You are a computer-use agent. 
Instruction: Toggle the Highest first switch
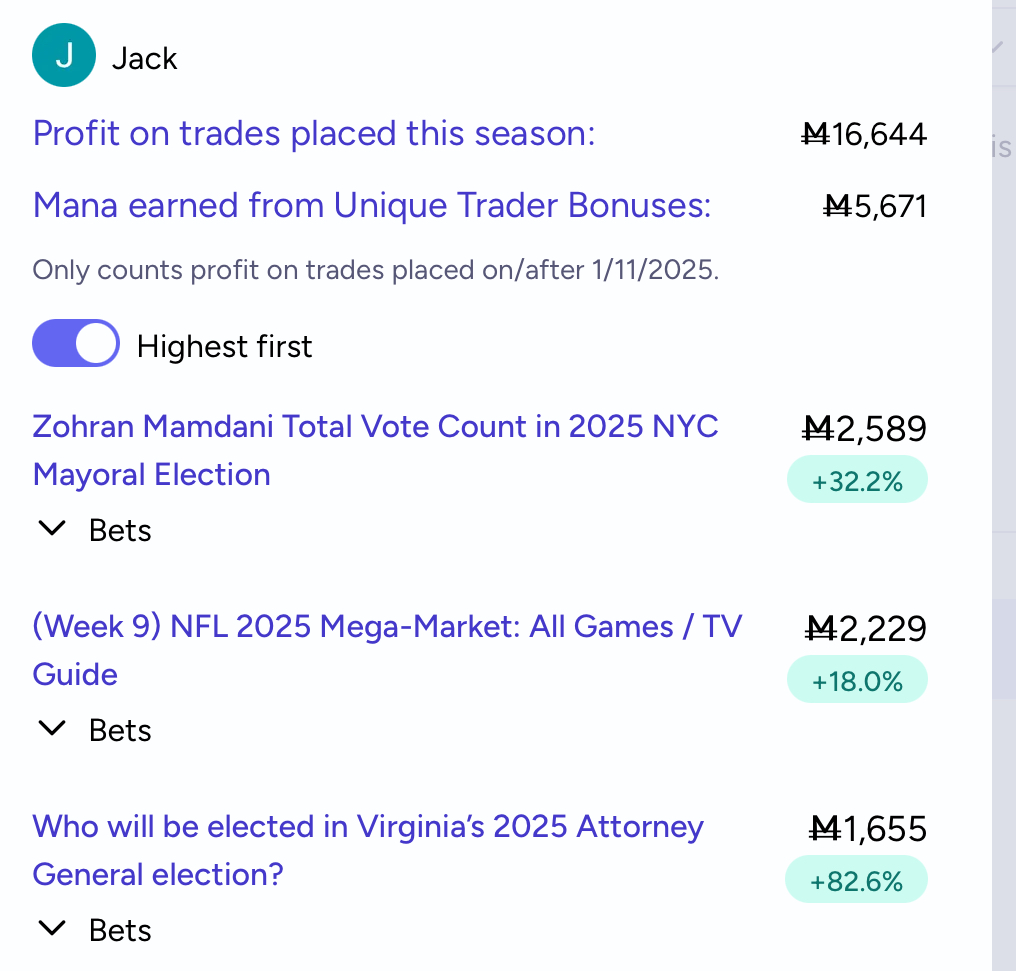coord(76,345)
